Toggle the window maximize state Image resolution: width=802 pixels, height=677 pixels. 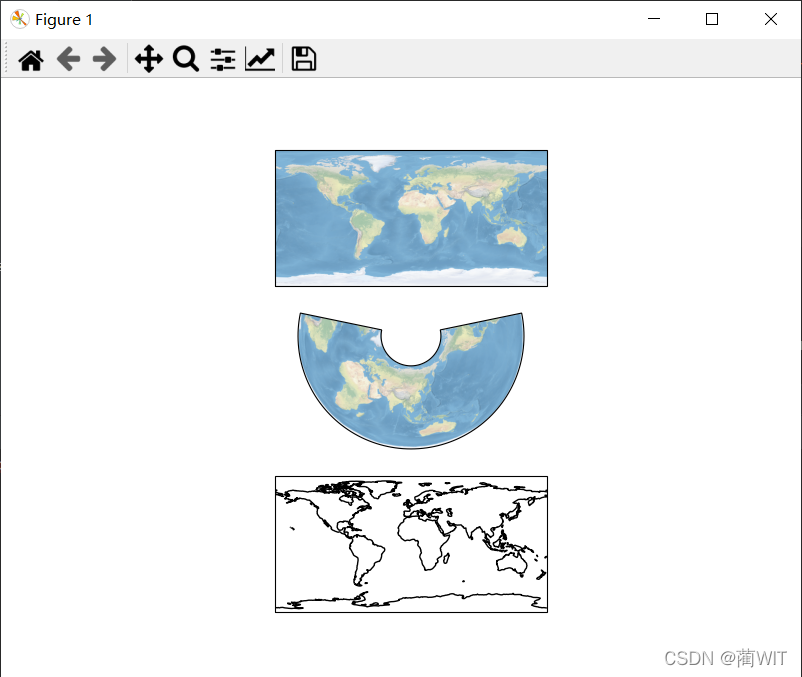pyautogui.click(x=711, y=19)
